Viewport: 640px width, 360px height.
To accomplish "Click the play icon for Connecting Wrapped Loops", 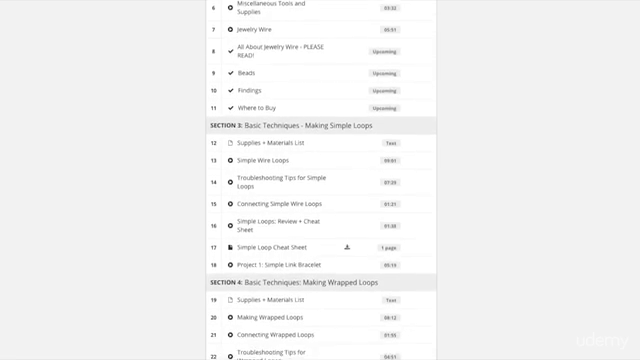I will coord(230,335).
